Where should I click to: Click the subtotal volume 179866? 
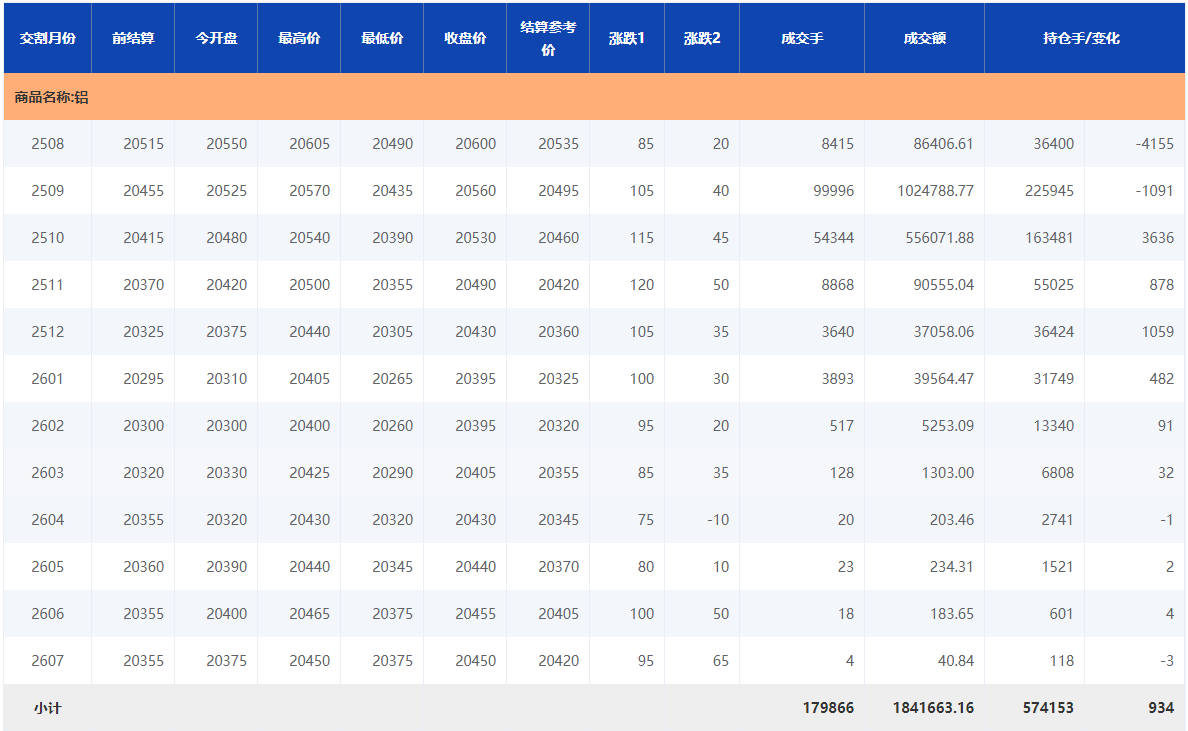[x=828, y=708]
